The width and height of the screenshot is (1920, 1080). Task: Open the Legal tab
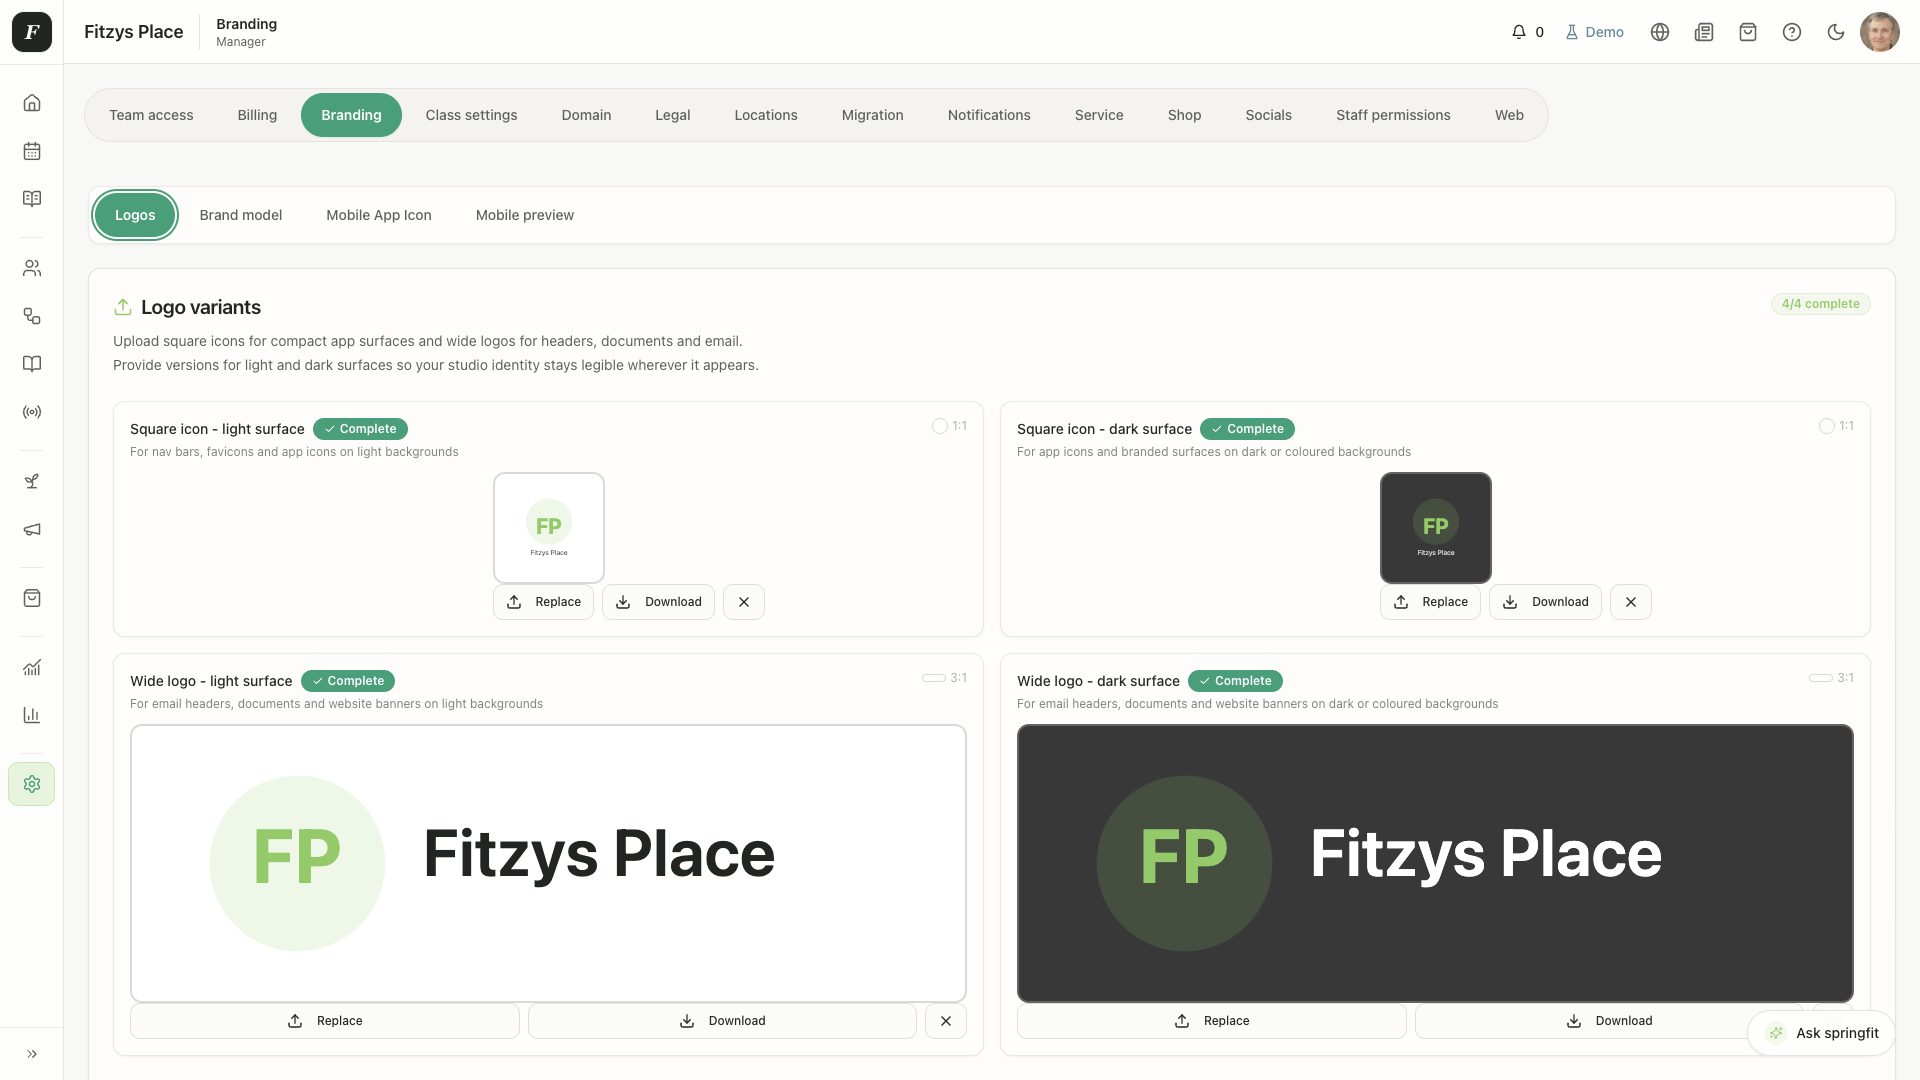(673, 115)
